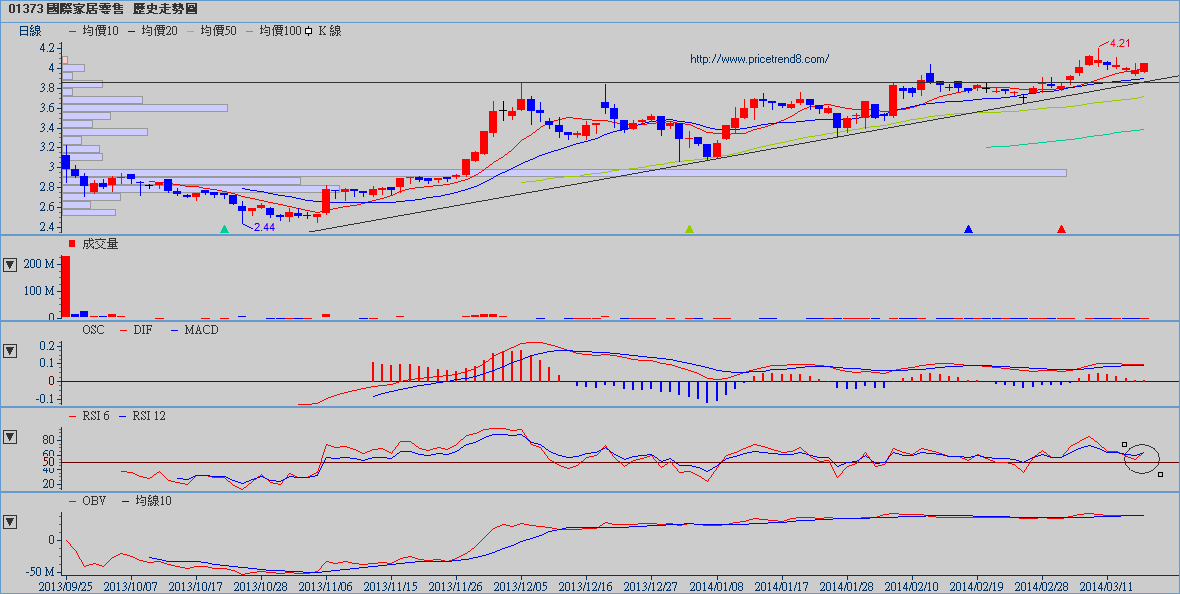Viewport: 1180px width, 594px height.
Task: Click the red triangle marker near 2014/02/28
Action: (1061, 229)
